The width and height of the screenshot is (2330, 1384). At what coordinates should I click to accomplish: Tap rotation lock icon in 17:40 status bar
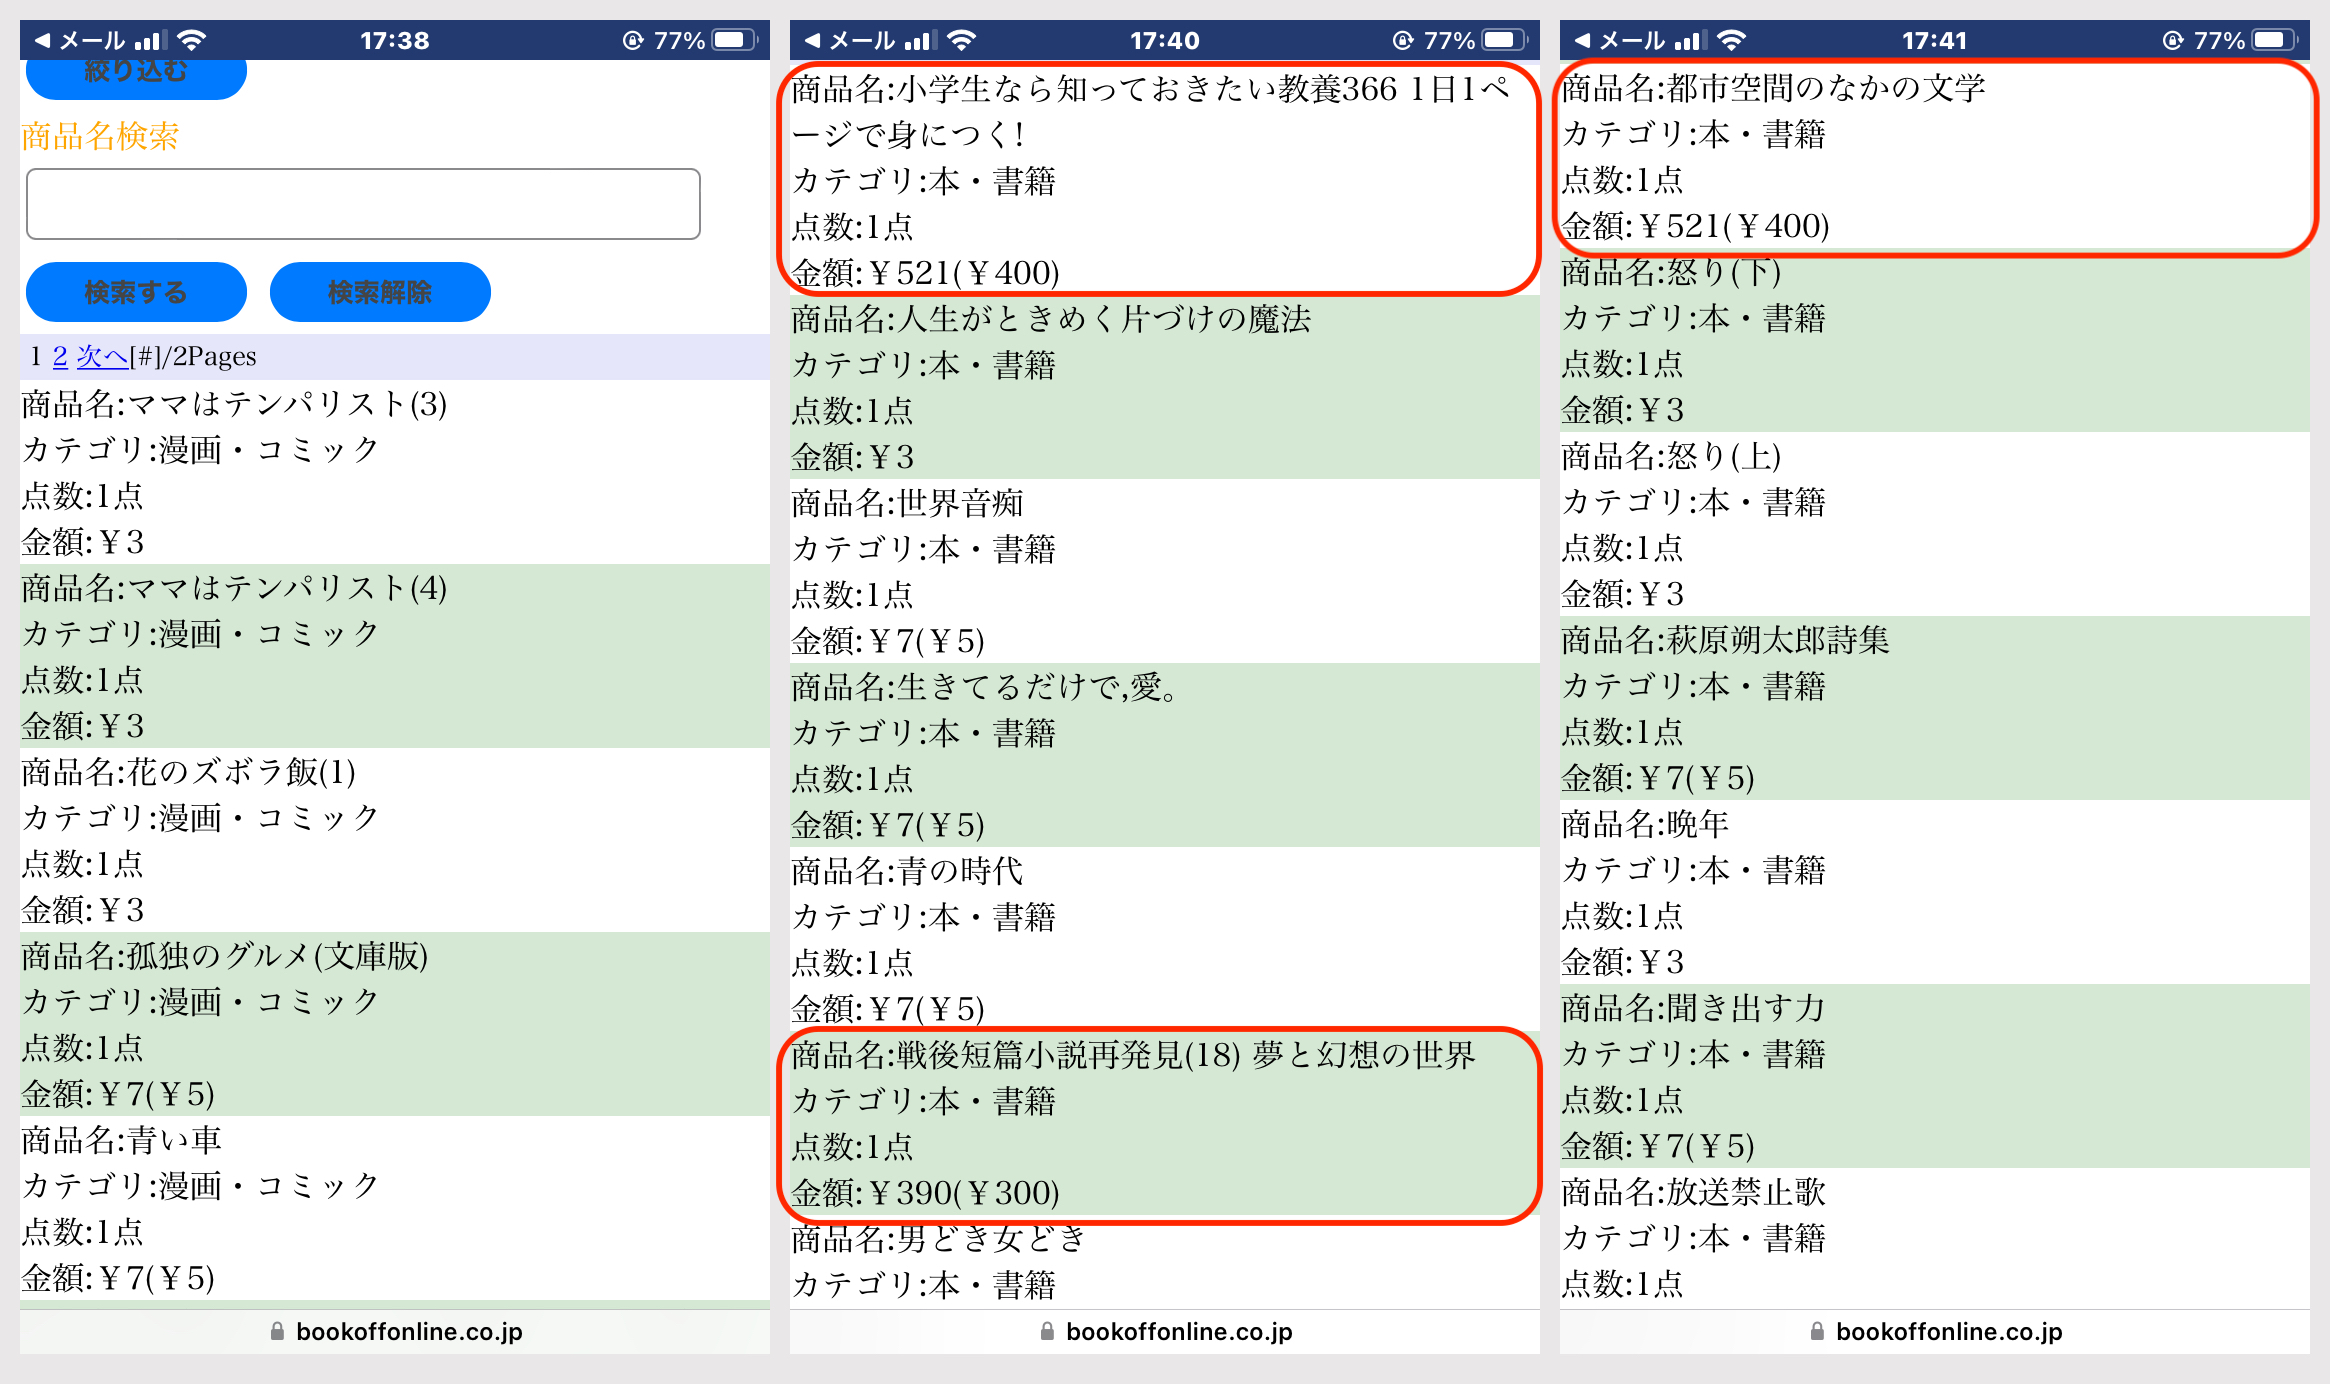[x=1403, y=41]
